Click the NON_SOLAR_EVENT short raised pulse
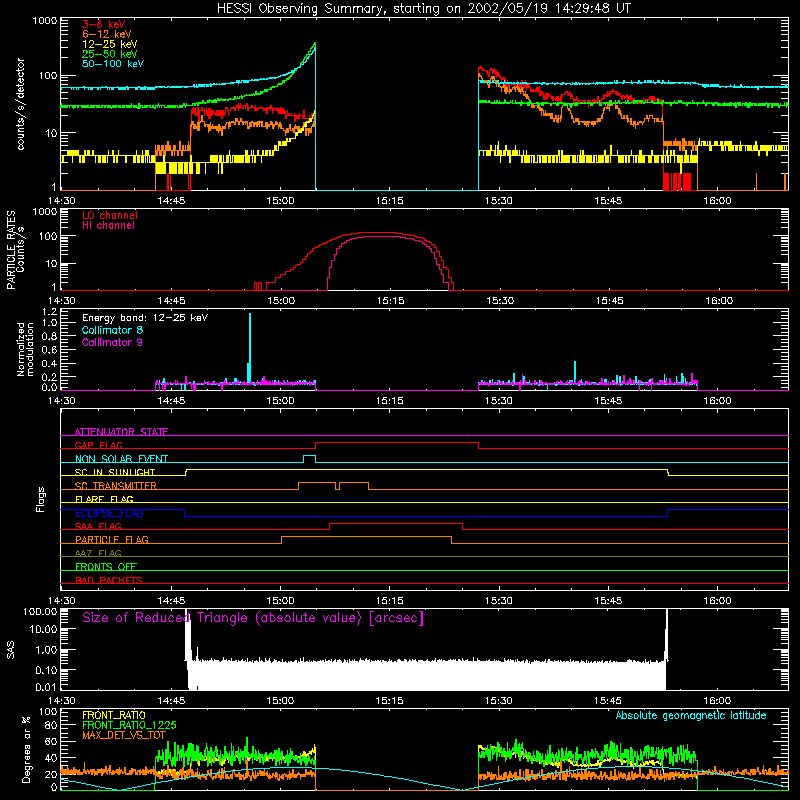800x800 pixels. (x=310, y=458)
